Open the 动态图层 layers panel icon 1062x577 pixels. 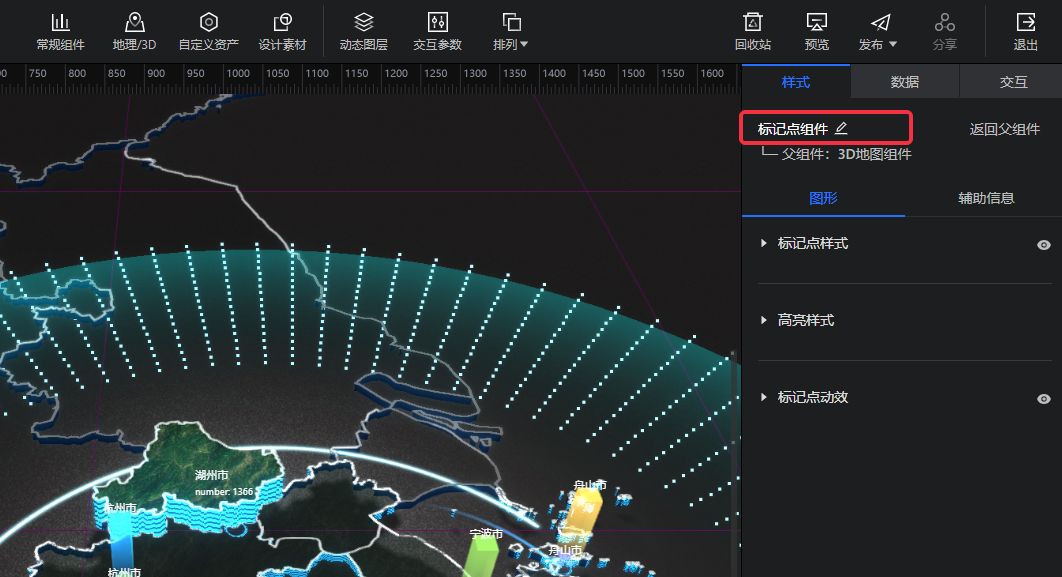click(364, 23)
